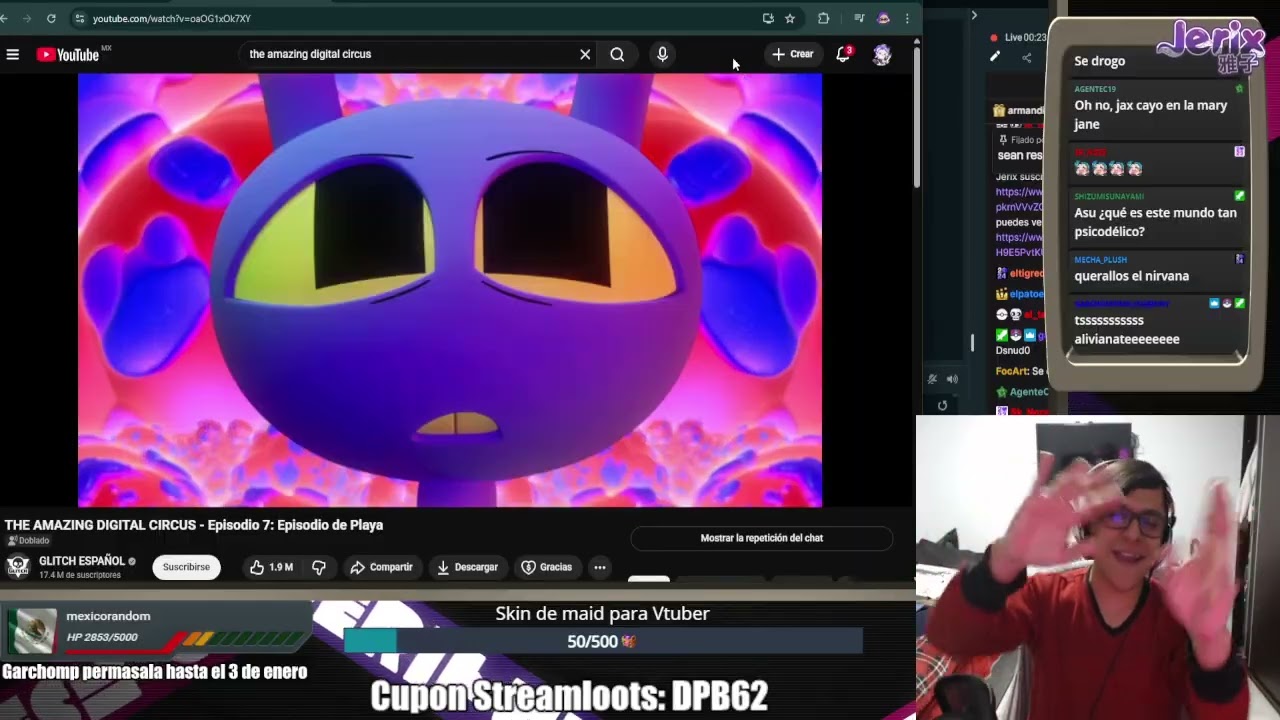Click the Doblado dubbed label
Image resolution: width=1280 pixels, height=720 pixels.
[28, 541]
